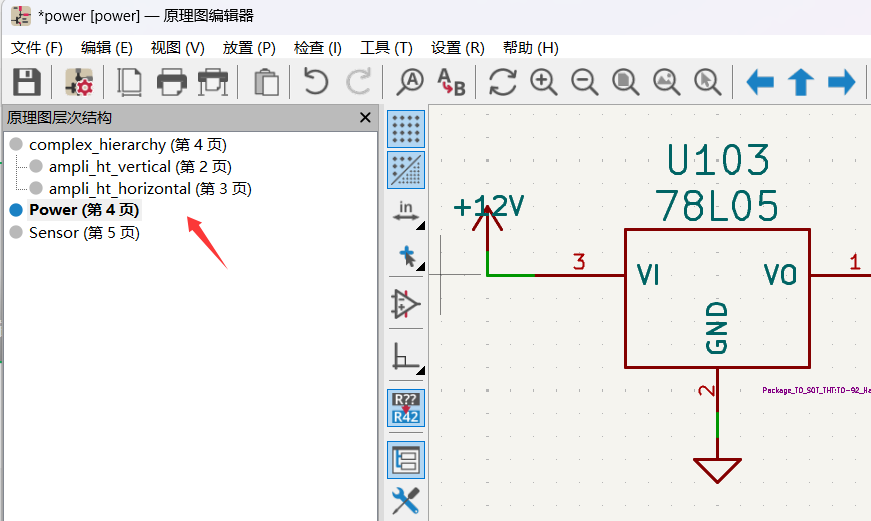
Task: Toggle the crosshair cursor icon
Action: point(407,257)
